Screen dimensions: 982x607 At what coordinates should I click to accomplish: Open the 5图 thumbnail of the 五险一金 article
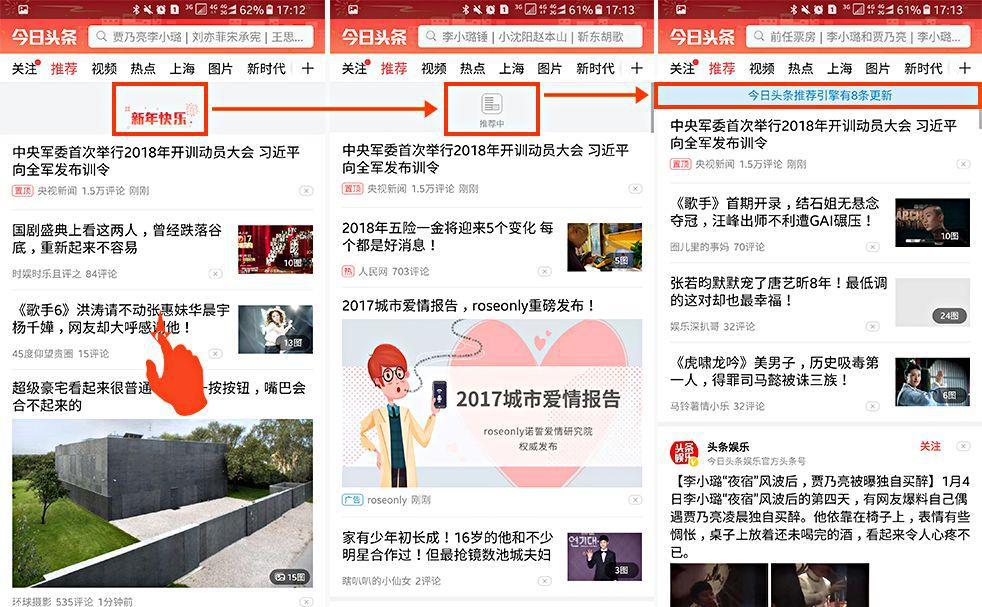pos(604,247)
